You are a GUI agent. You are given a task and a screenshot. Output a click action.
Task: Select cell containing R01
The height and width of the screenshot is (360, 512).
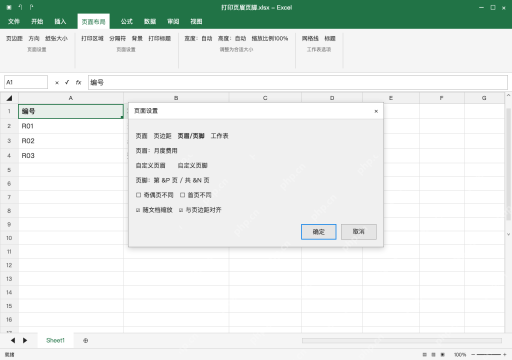(x=71, y=126)
